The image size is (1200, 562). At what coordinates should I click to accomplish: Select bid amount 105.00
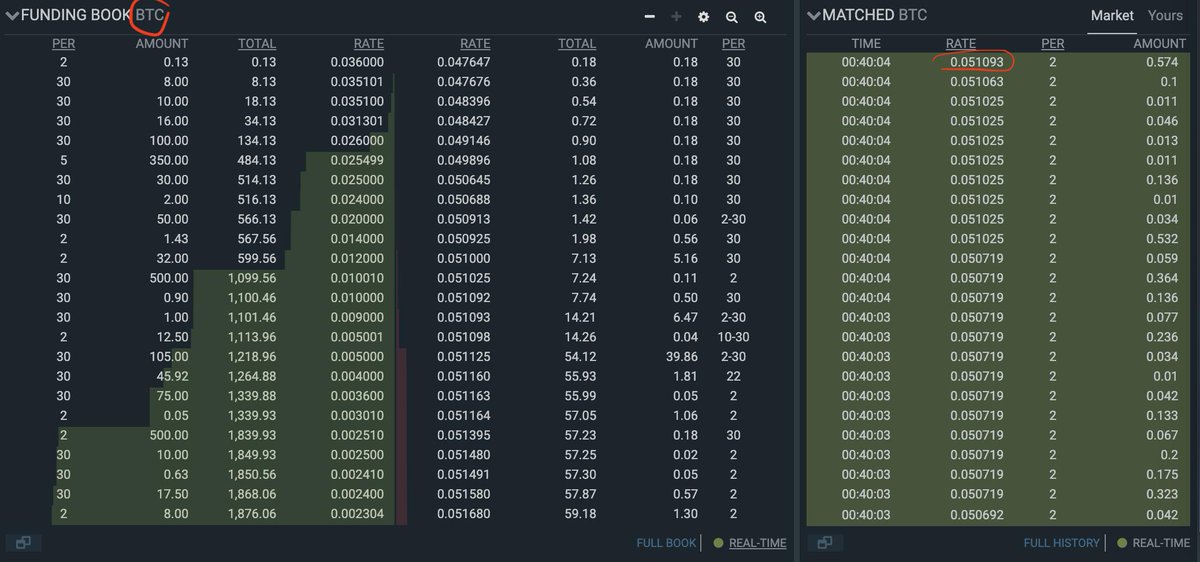click(x=166, y=357)
